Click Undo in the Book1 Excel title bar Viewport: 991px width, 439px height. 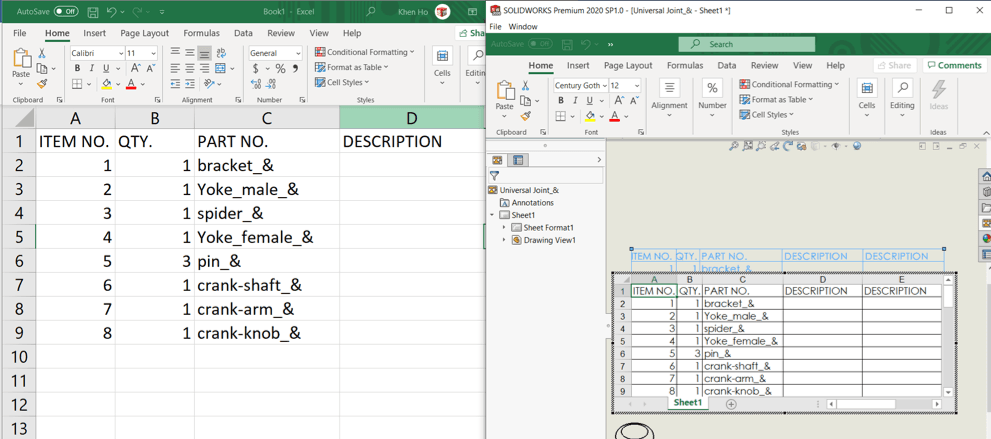[x=112, y=12]
